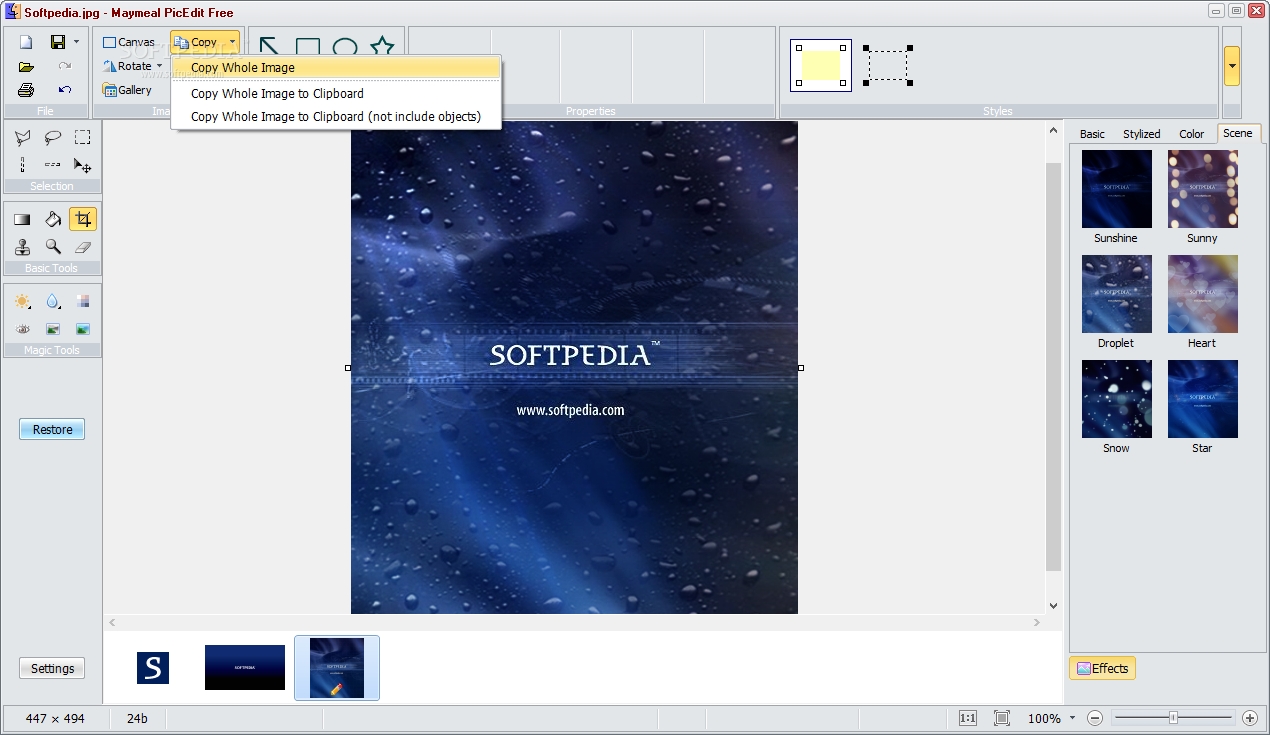Select the brightness sun magic tool
Screen dimensions: 1270x735
pyautogui.click(x=22, y=301)
